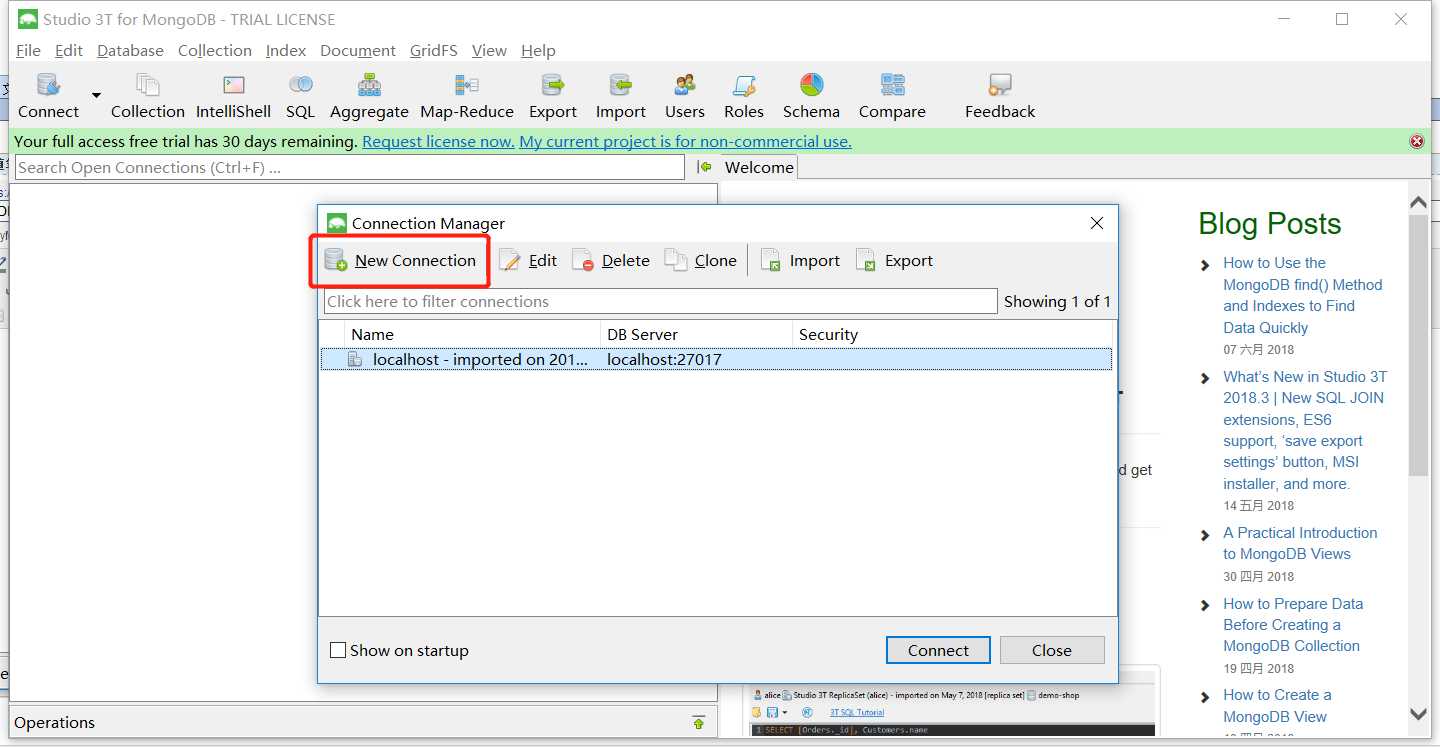Click the Connect button in the dialog

tap(938, 650)
